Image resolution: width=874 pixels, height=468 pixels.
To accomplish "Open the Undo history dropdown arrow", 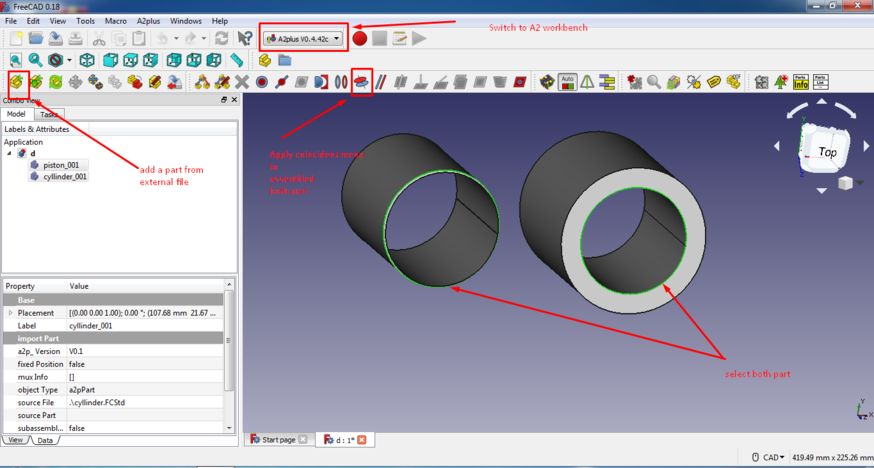I will point(177,38).
